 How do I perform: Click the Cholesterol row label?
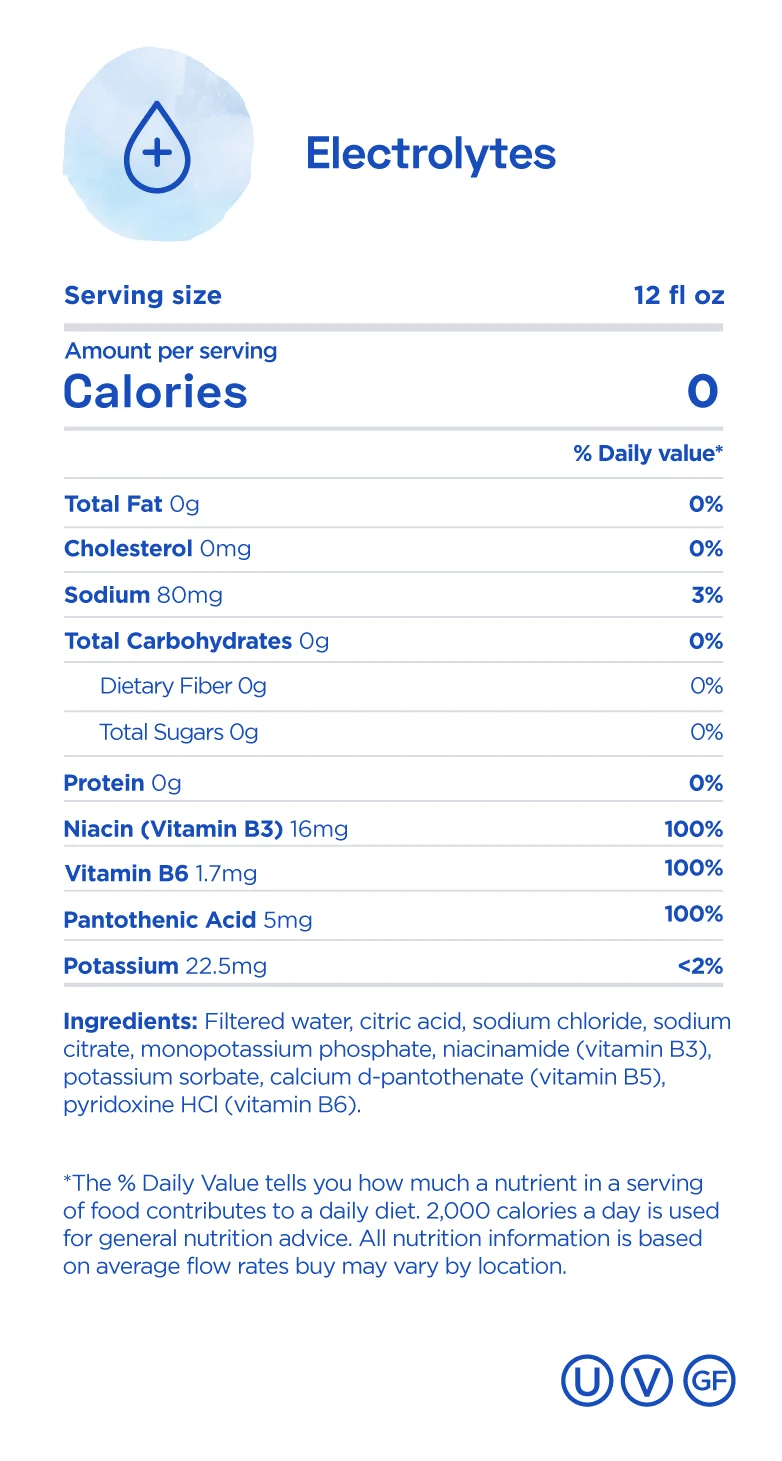tap(157, 549)
